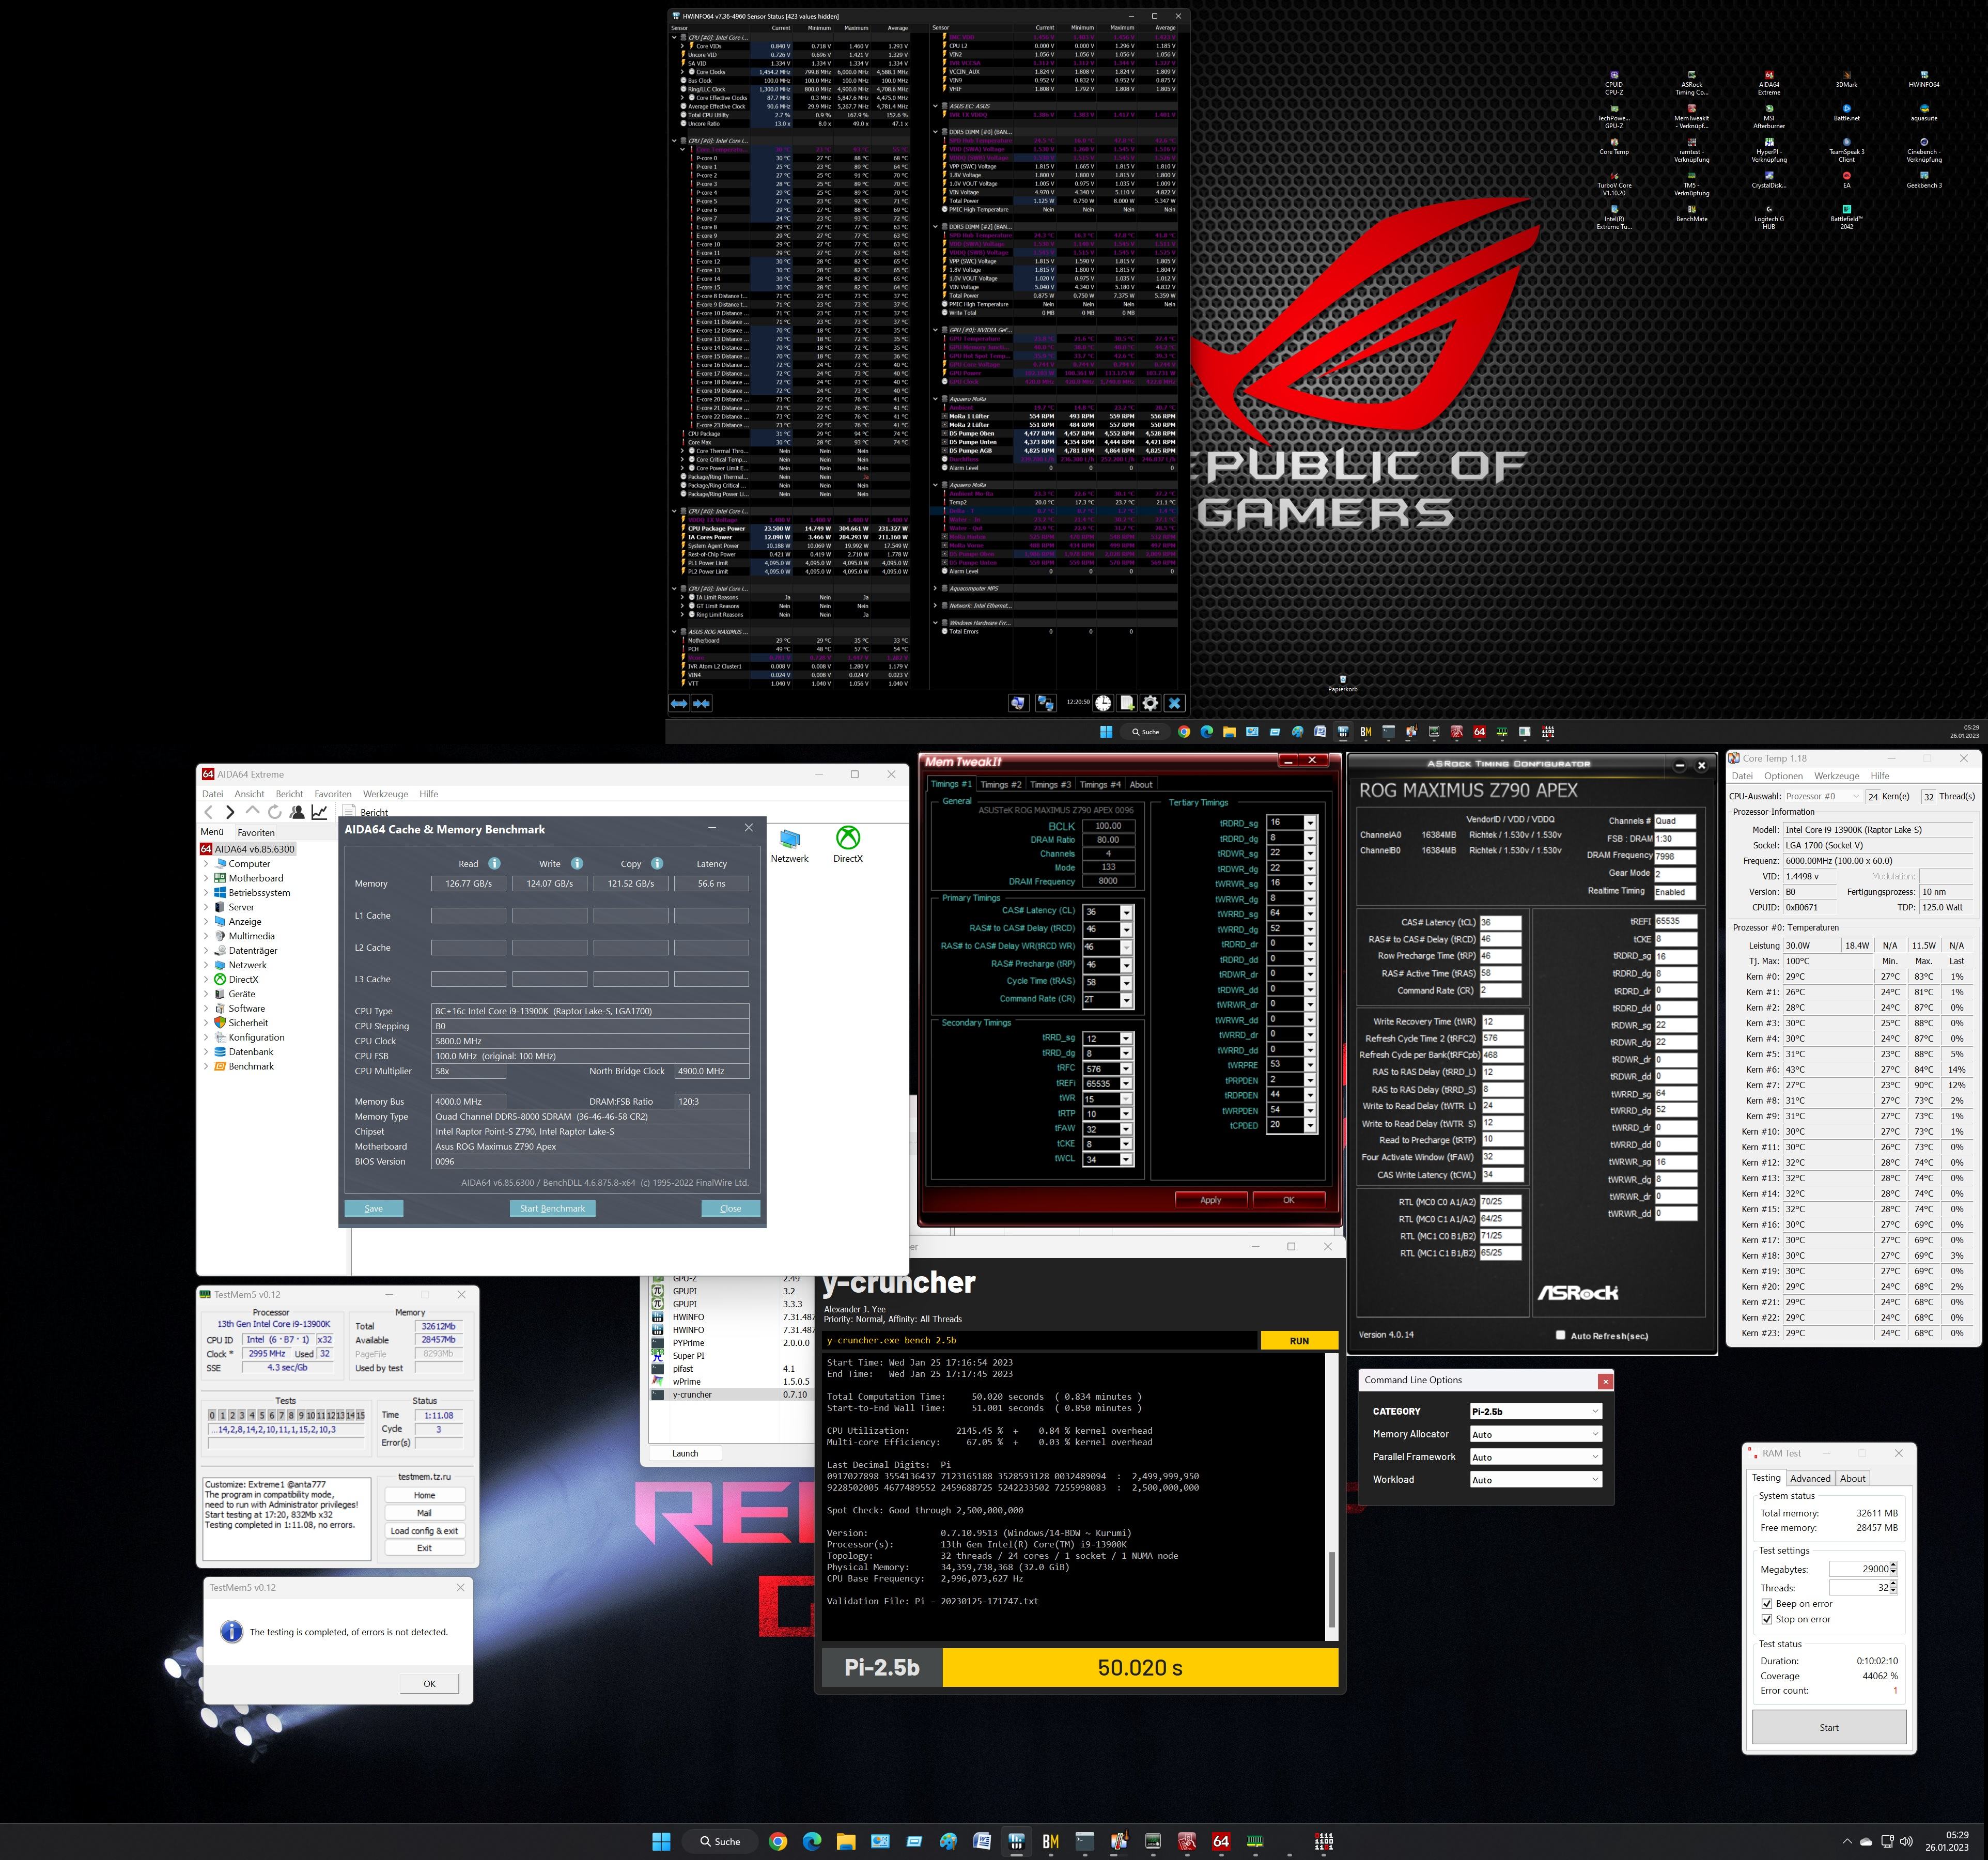Click tREFI value field in ASRock

click(x=1675, y=921)
